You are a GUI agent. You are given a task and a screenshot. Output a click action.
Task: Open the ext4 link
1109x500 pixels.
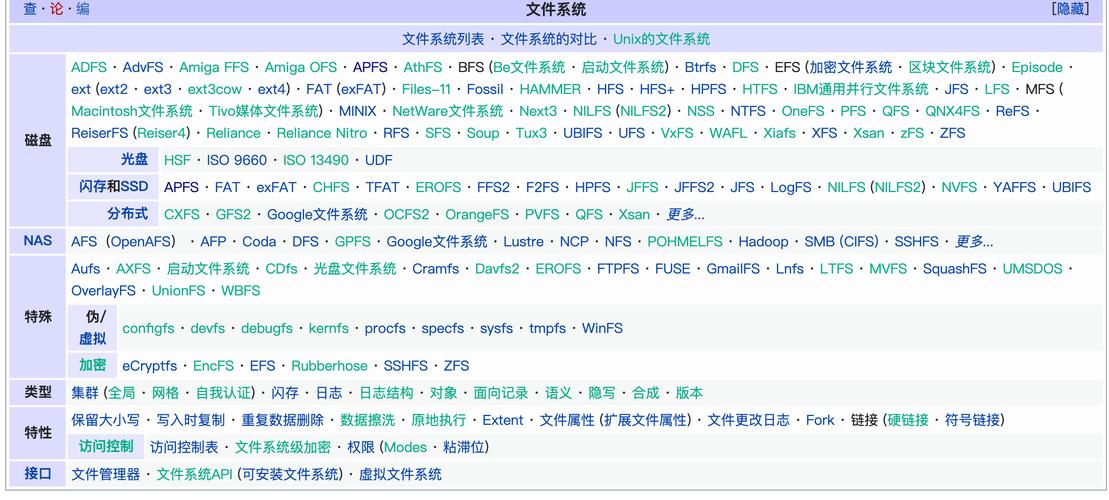[272, 89]
